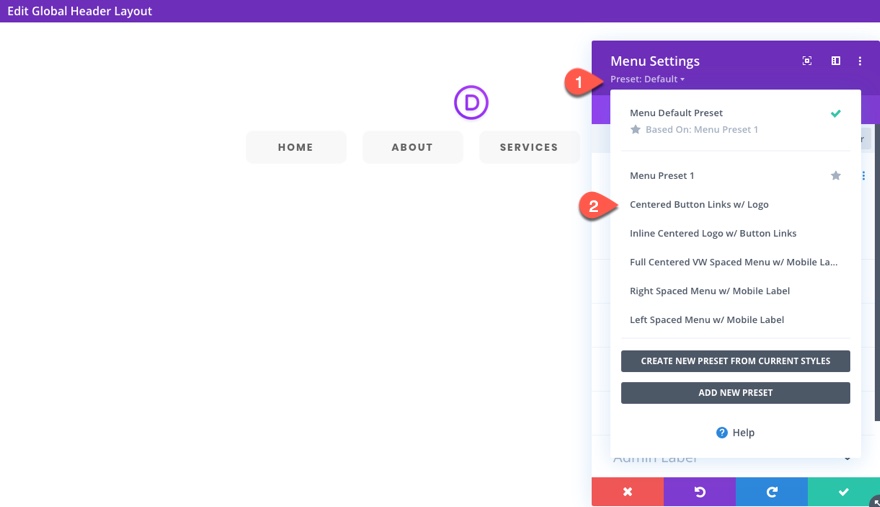This screenshot has height=507, width=880.
Task: Select Right Spaced Menu w/ Mobile Label
Action: [x=709, y=291]
